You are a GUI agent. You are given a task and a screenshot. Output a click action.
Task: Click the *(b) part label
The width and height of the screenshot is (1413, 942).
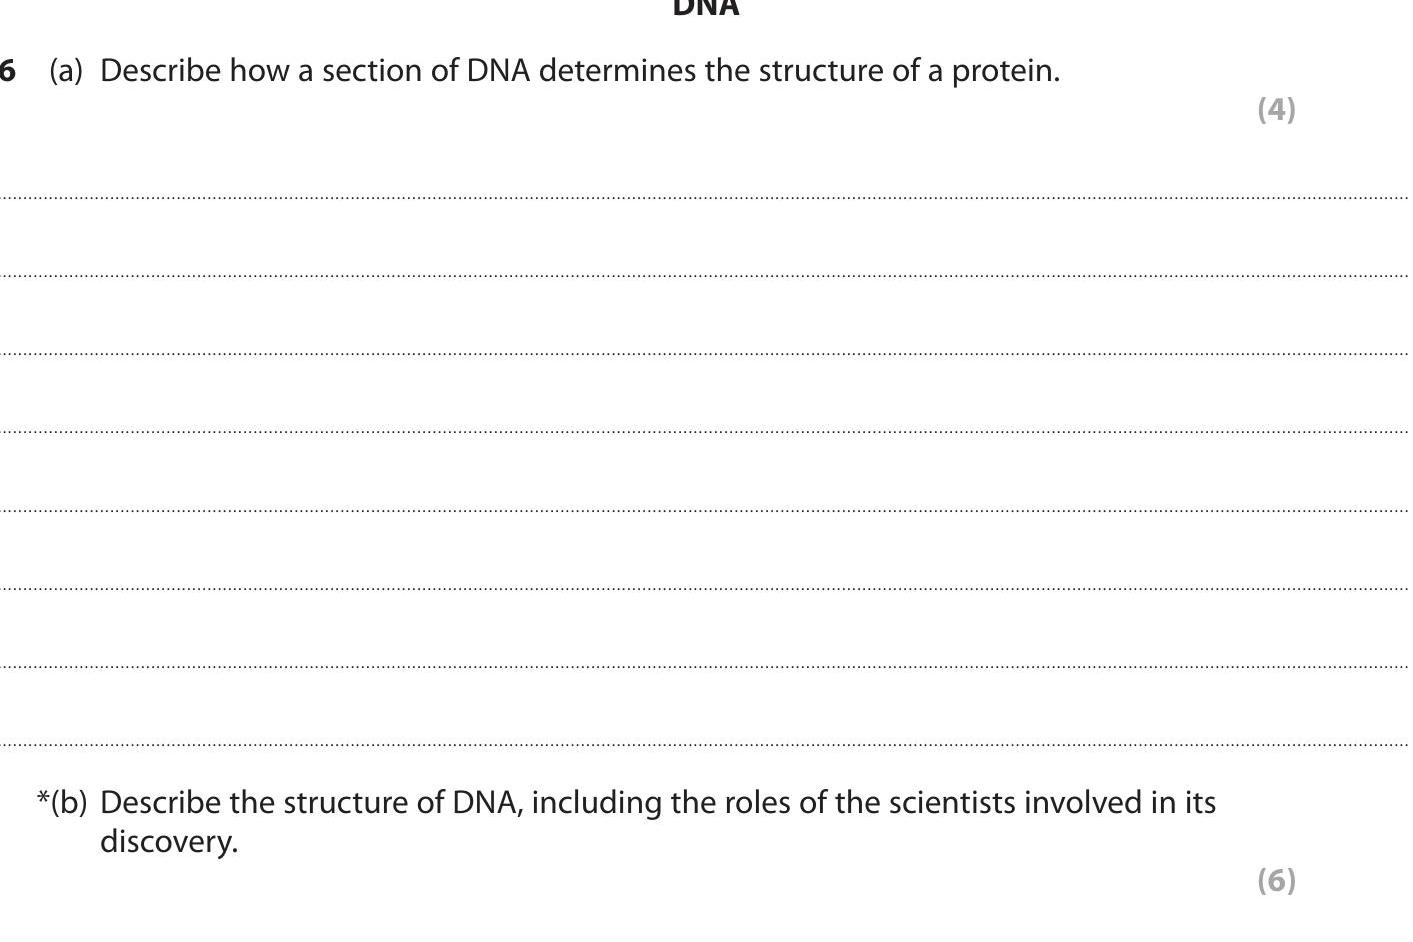point(62,803)
